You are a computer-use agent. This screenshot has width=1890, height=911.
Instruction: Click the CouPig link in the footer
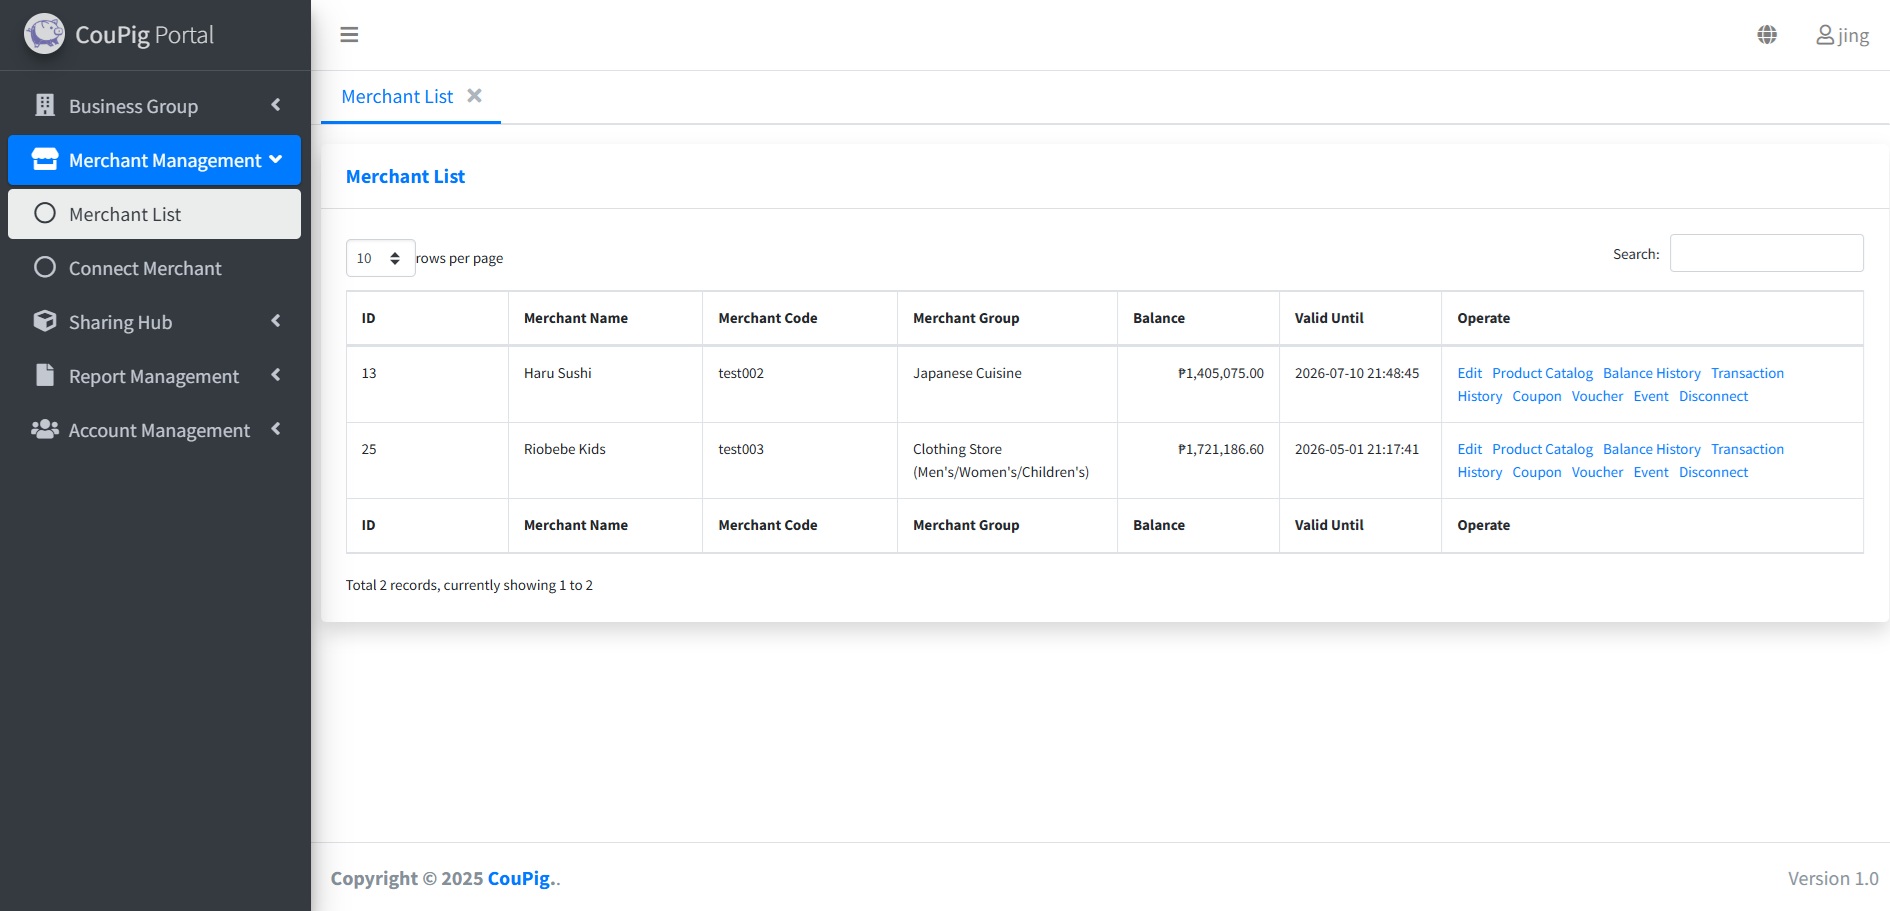(x=519, y=877)
